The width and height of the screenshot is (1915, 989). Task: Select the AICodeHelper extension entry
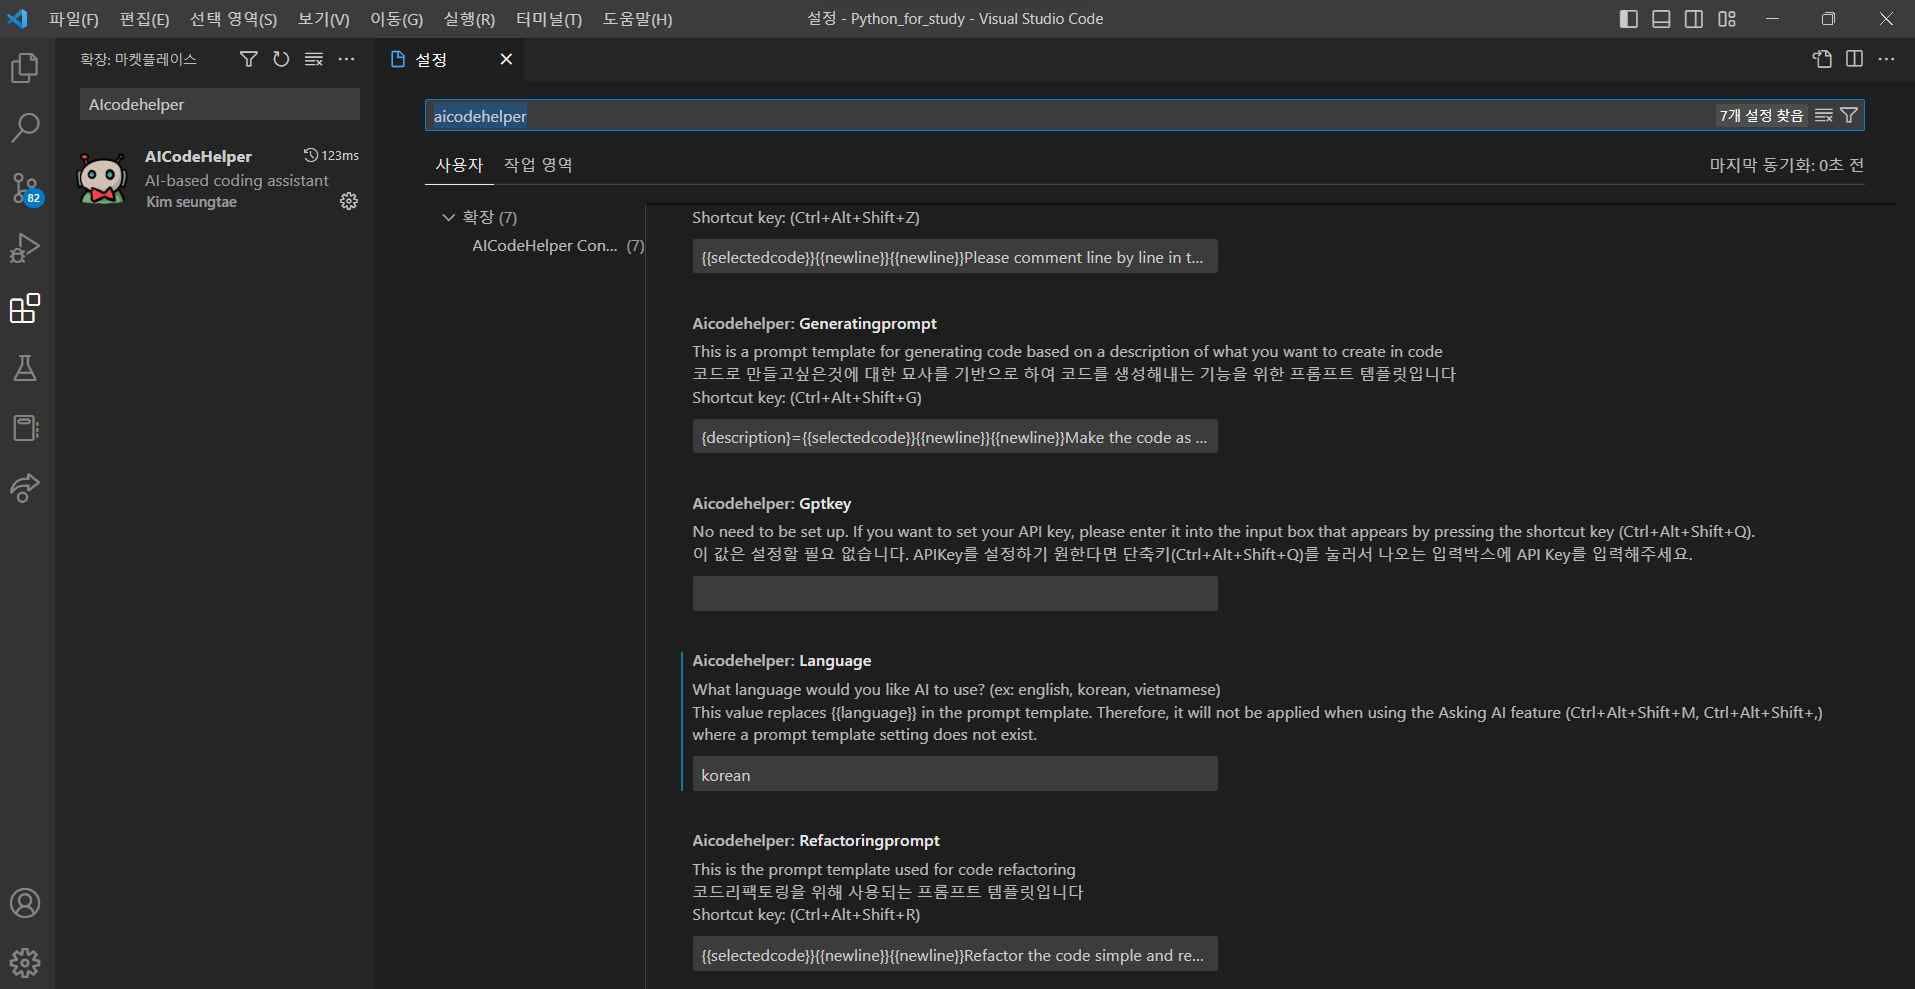pyautogui.click(x=216, y=178)
